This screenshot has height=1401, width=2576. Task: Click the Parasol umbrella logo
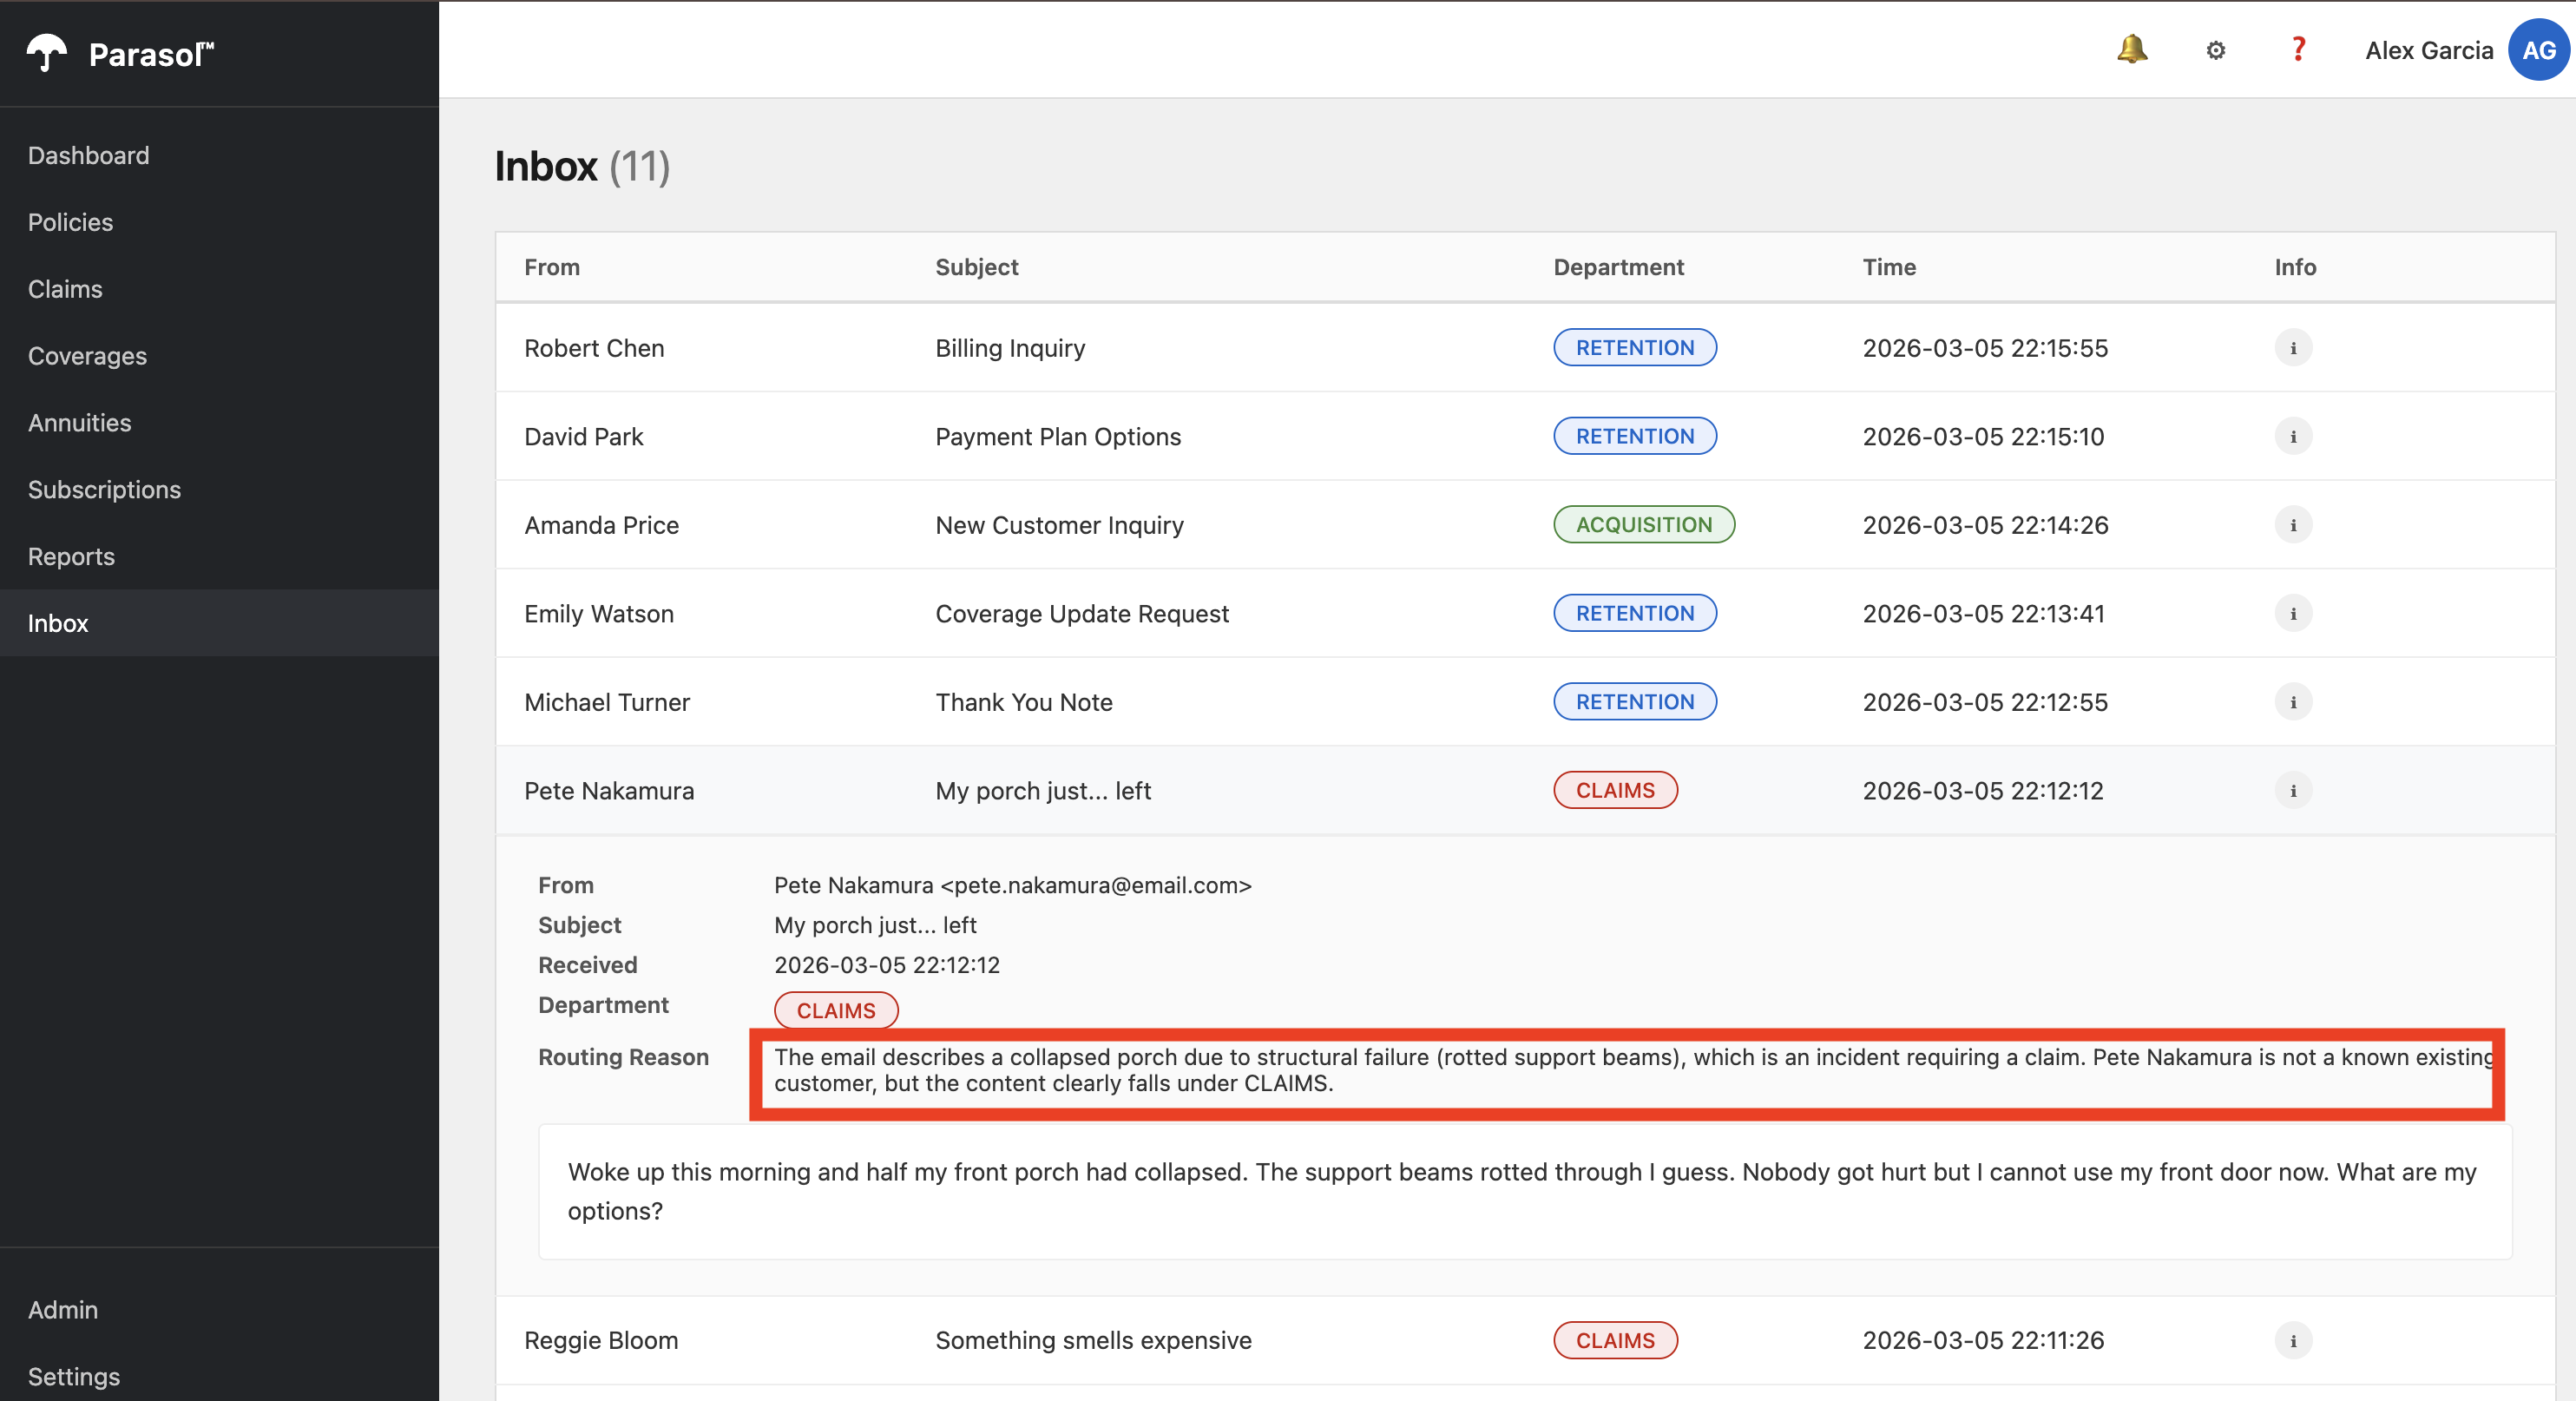point(46,53)
